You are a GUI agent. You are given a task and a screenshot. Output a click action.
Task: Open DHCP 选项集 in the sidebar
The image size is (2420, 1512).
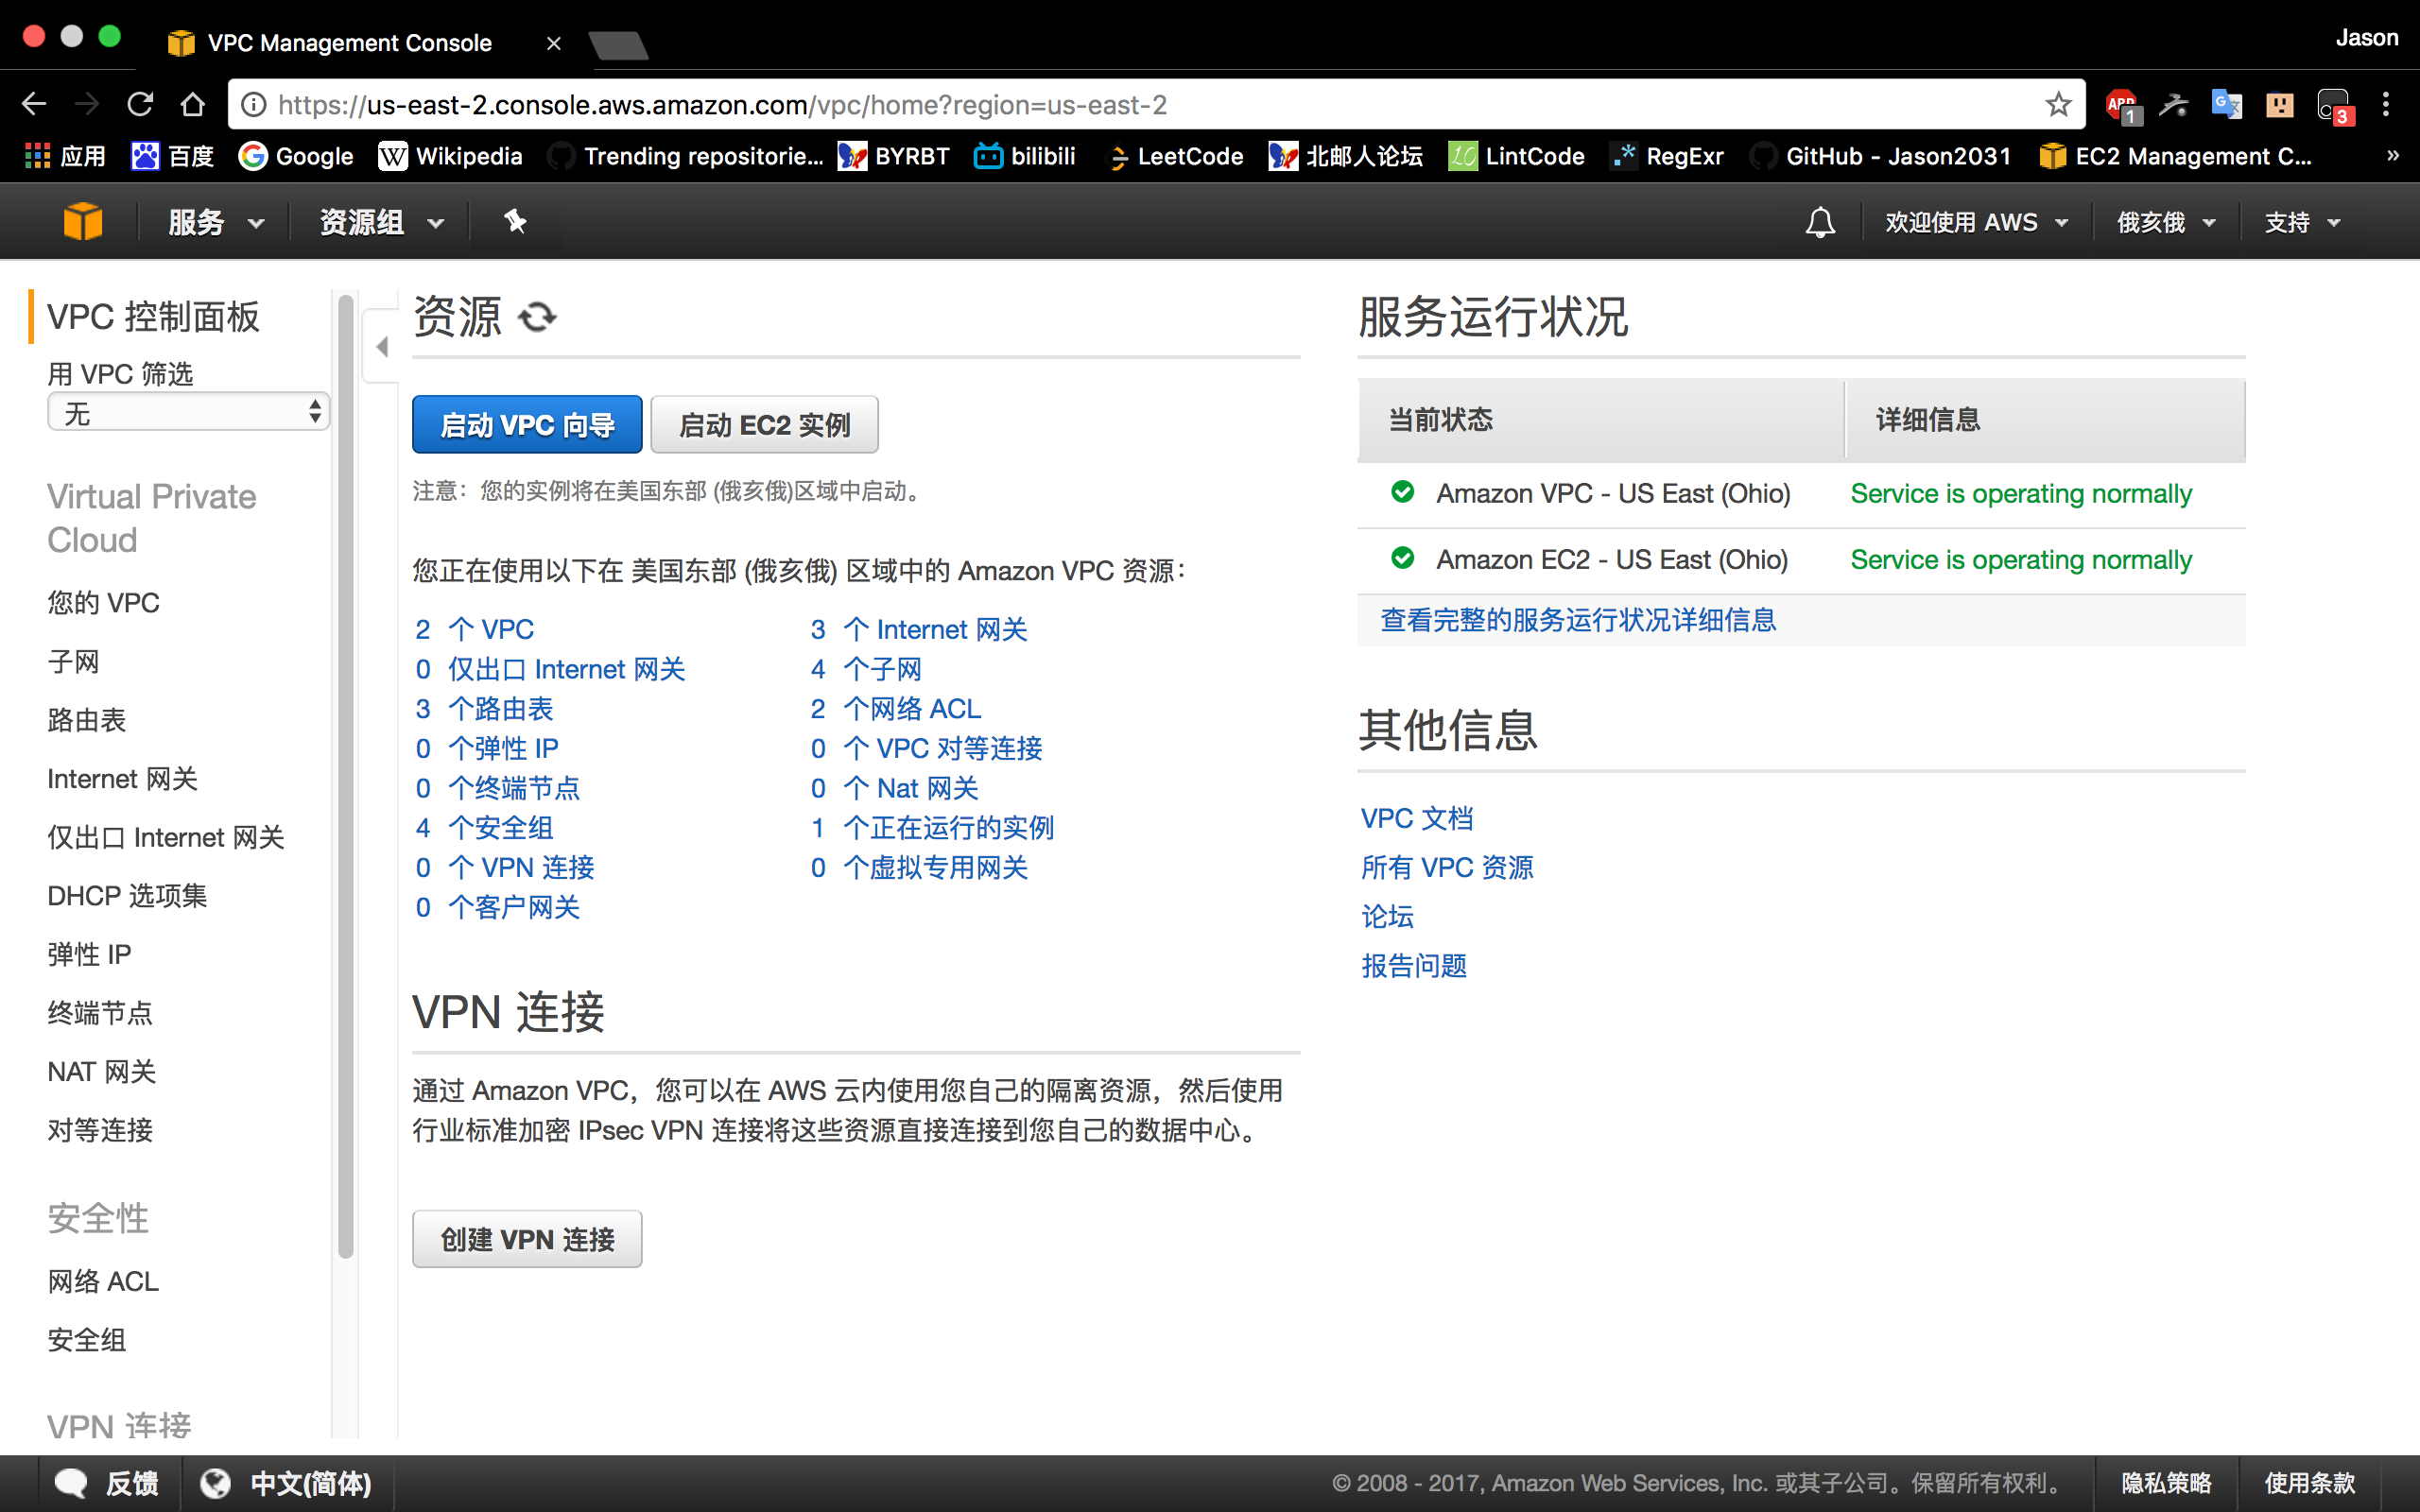coord(127,896)
